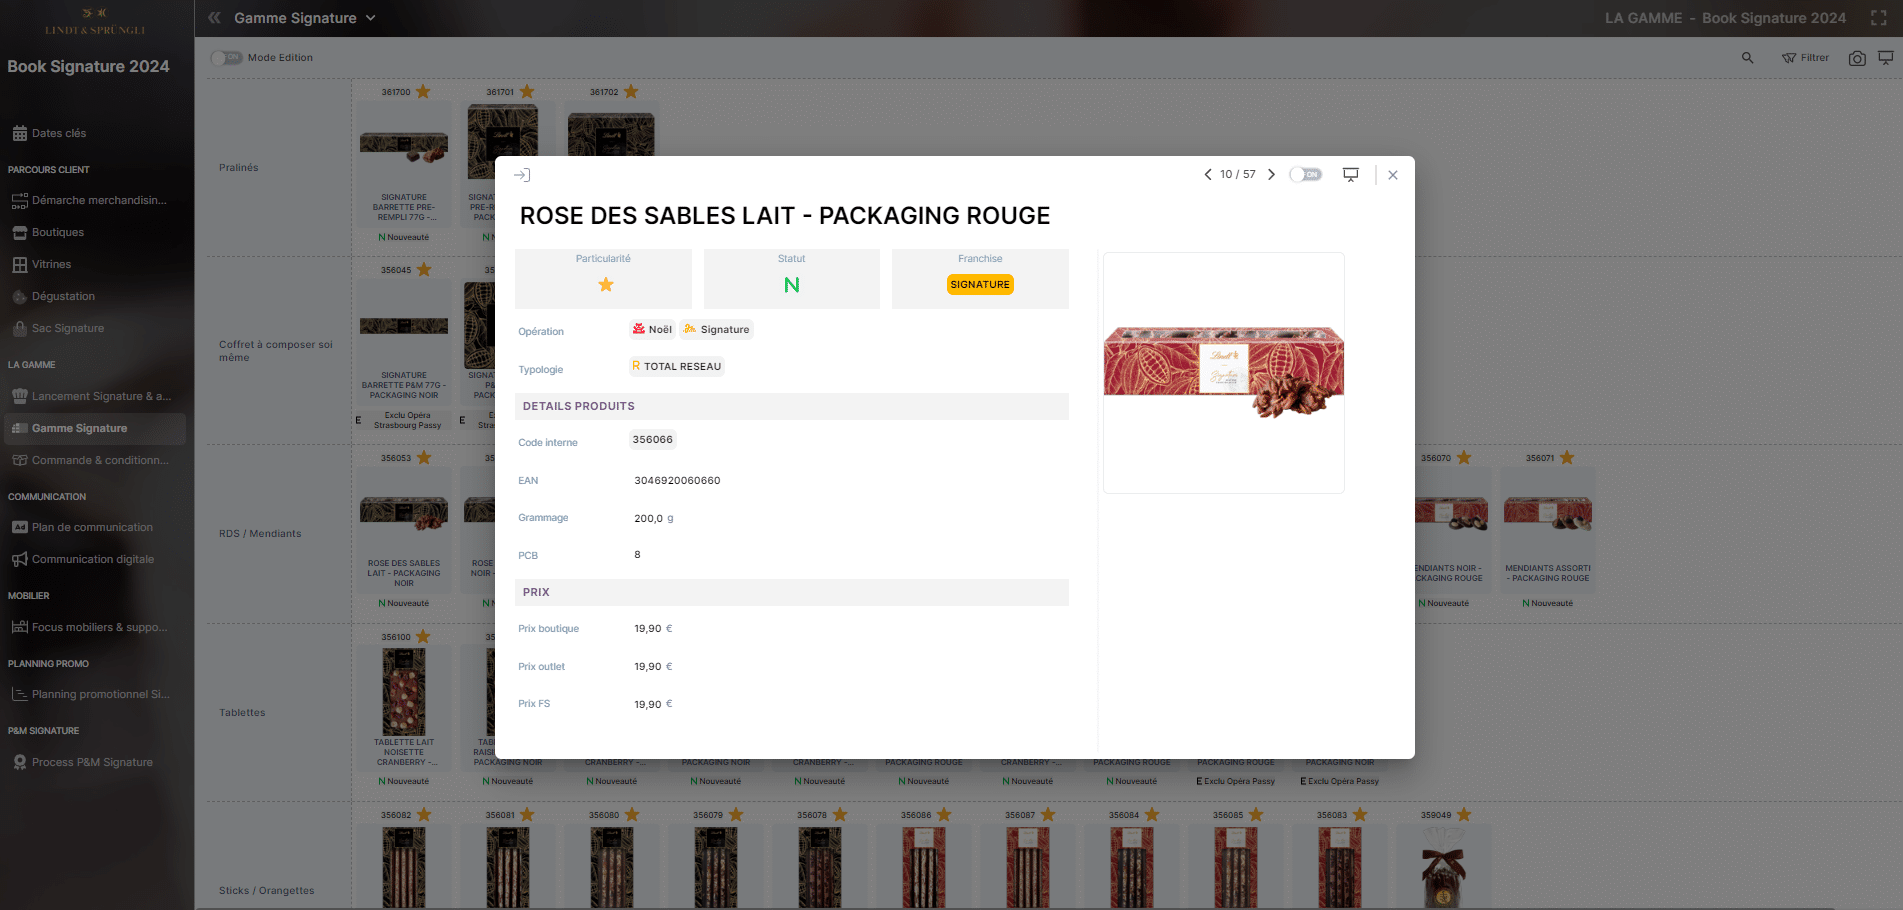Select product 356053 Rose des Sables thumbnail
This screenshot has height=910, width=1903.
click(404, 512)
